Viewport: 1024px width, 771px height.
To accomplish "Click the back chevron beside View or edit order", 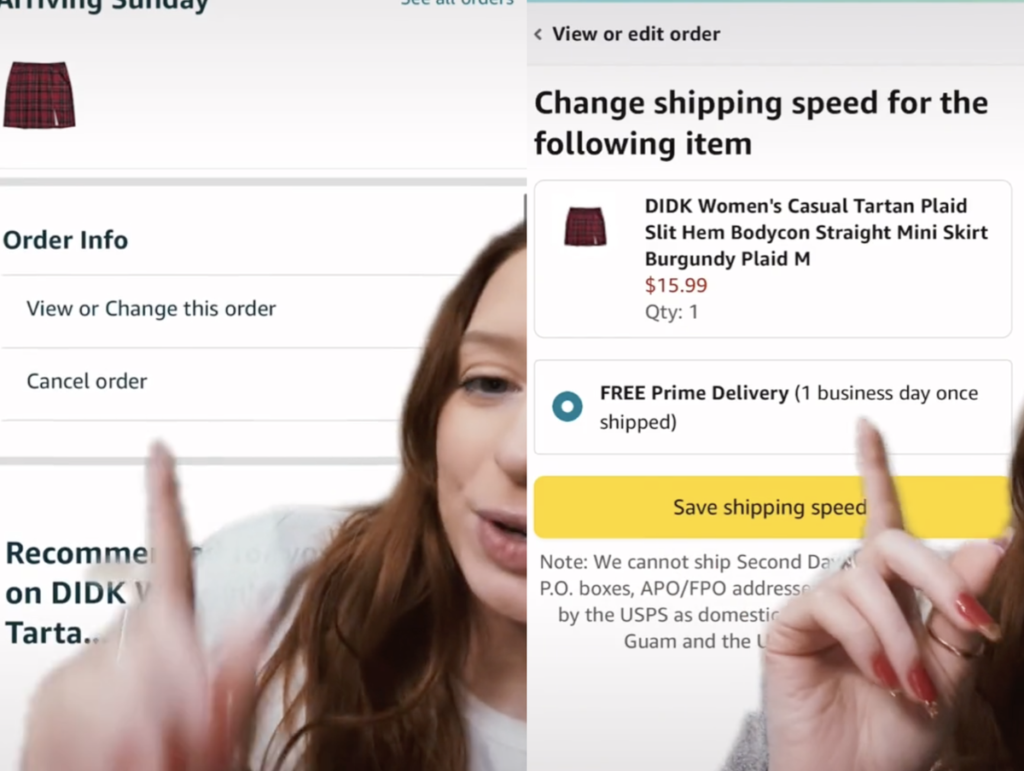I will 538,34.
